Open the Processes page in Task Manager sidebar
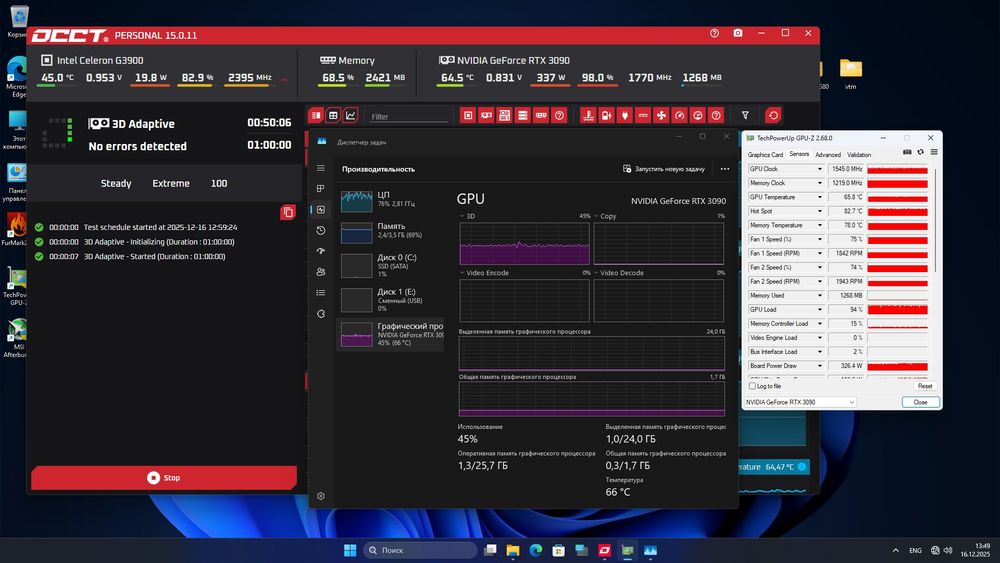 (321, 189)
